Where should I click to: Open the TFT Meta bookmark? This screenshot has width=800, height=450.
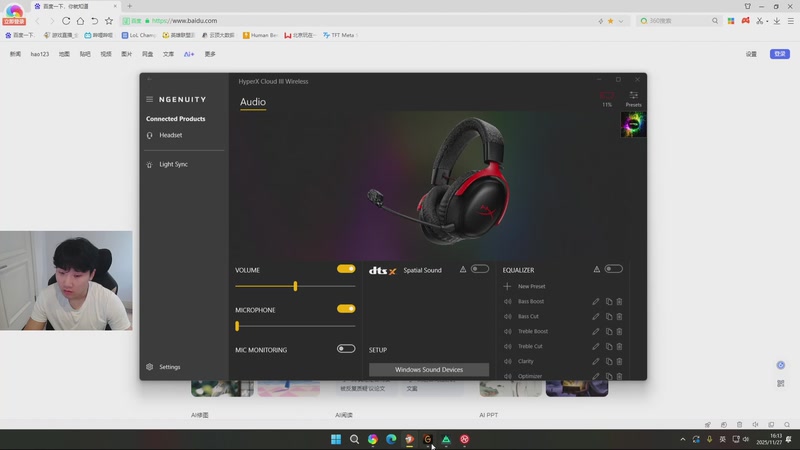(x=339, y=35)
